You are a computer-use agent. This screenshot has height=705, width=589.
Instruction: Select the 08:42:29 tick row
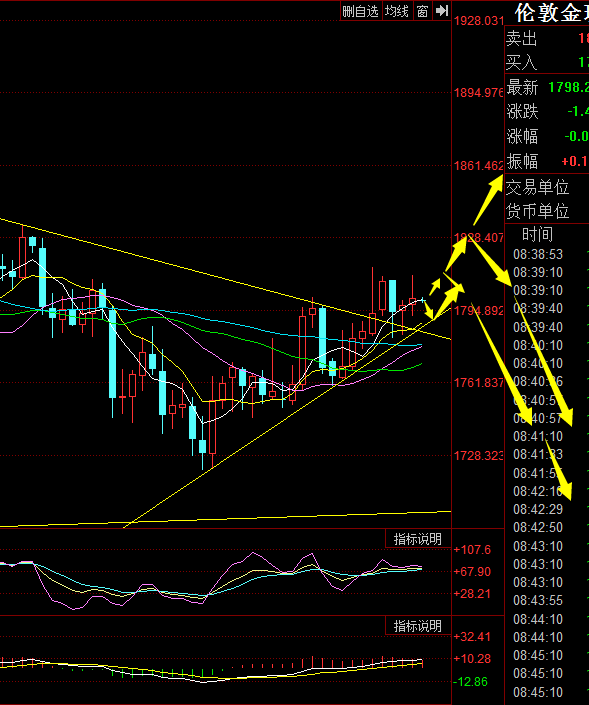click(538, 509)
